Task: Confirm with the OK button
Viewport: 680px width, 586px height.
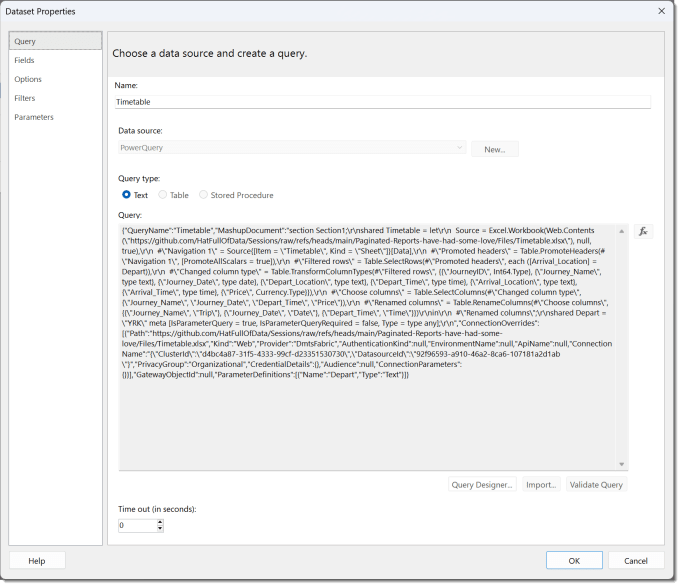Action: (574, 561)
